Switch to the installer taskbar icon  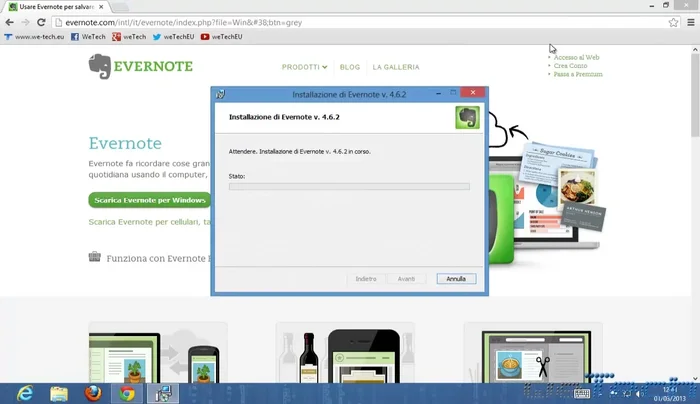click(x=162, y=394)
